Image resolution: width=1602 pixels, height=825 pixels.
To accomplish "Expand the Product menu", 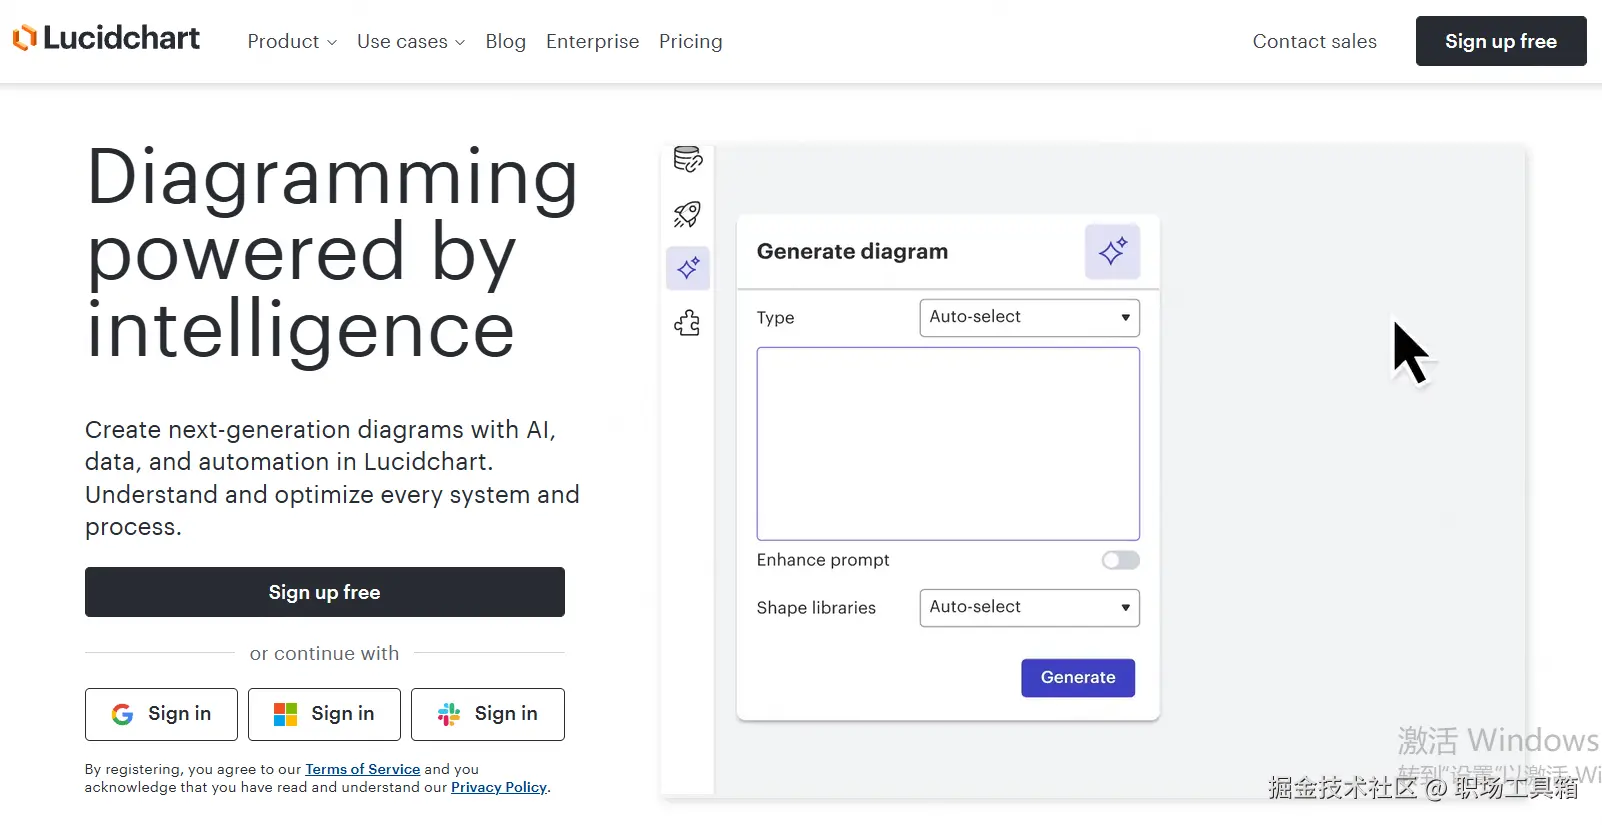I will [x=292, y=42].
